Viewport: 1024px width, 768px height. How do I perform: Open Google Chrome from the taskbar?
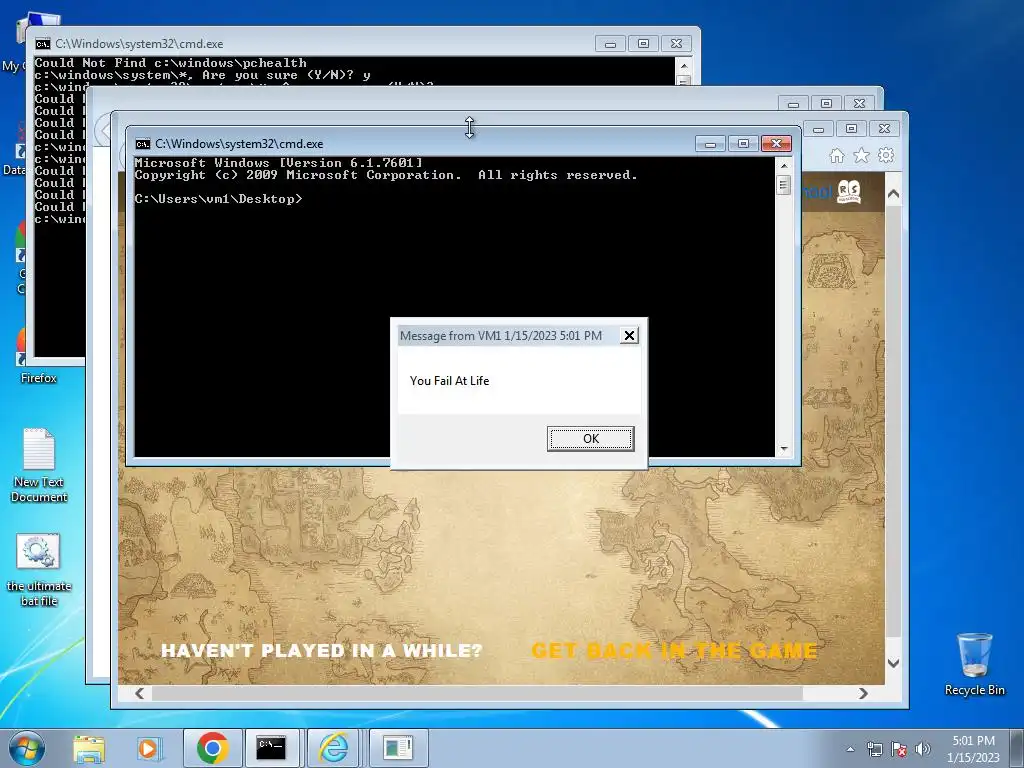click(x=212, y=748)
